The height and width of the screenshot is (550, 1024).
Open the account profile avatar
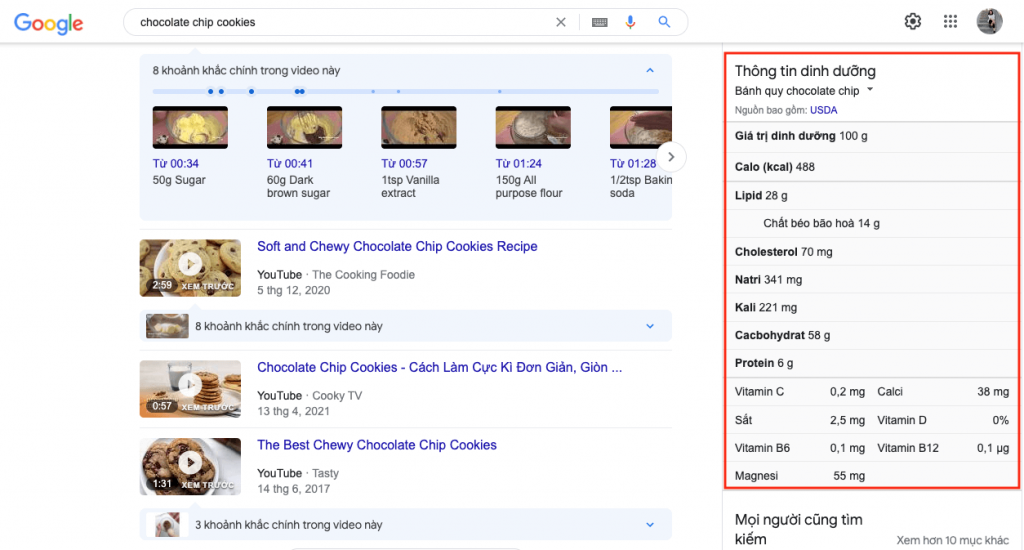click(x=989, y=22)
